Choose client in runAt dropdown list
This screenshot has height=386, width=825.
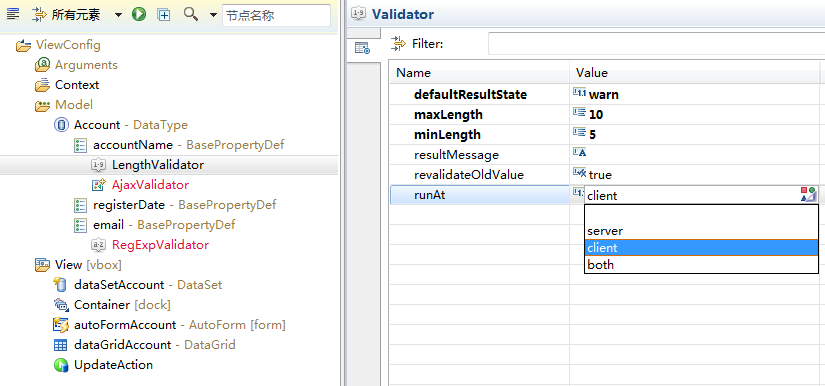[701, 248]
